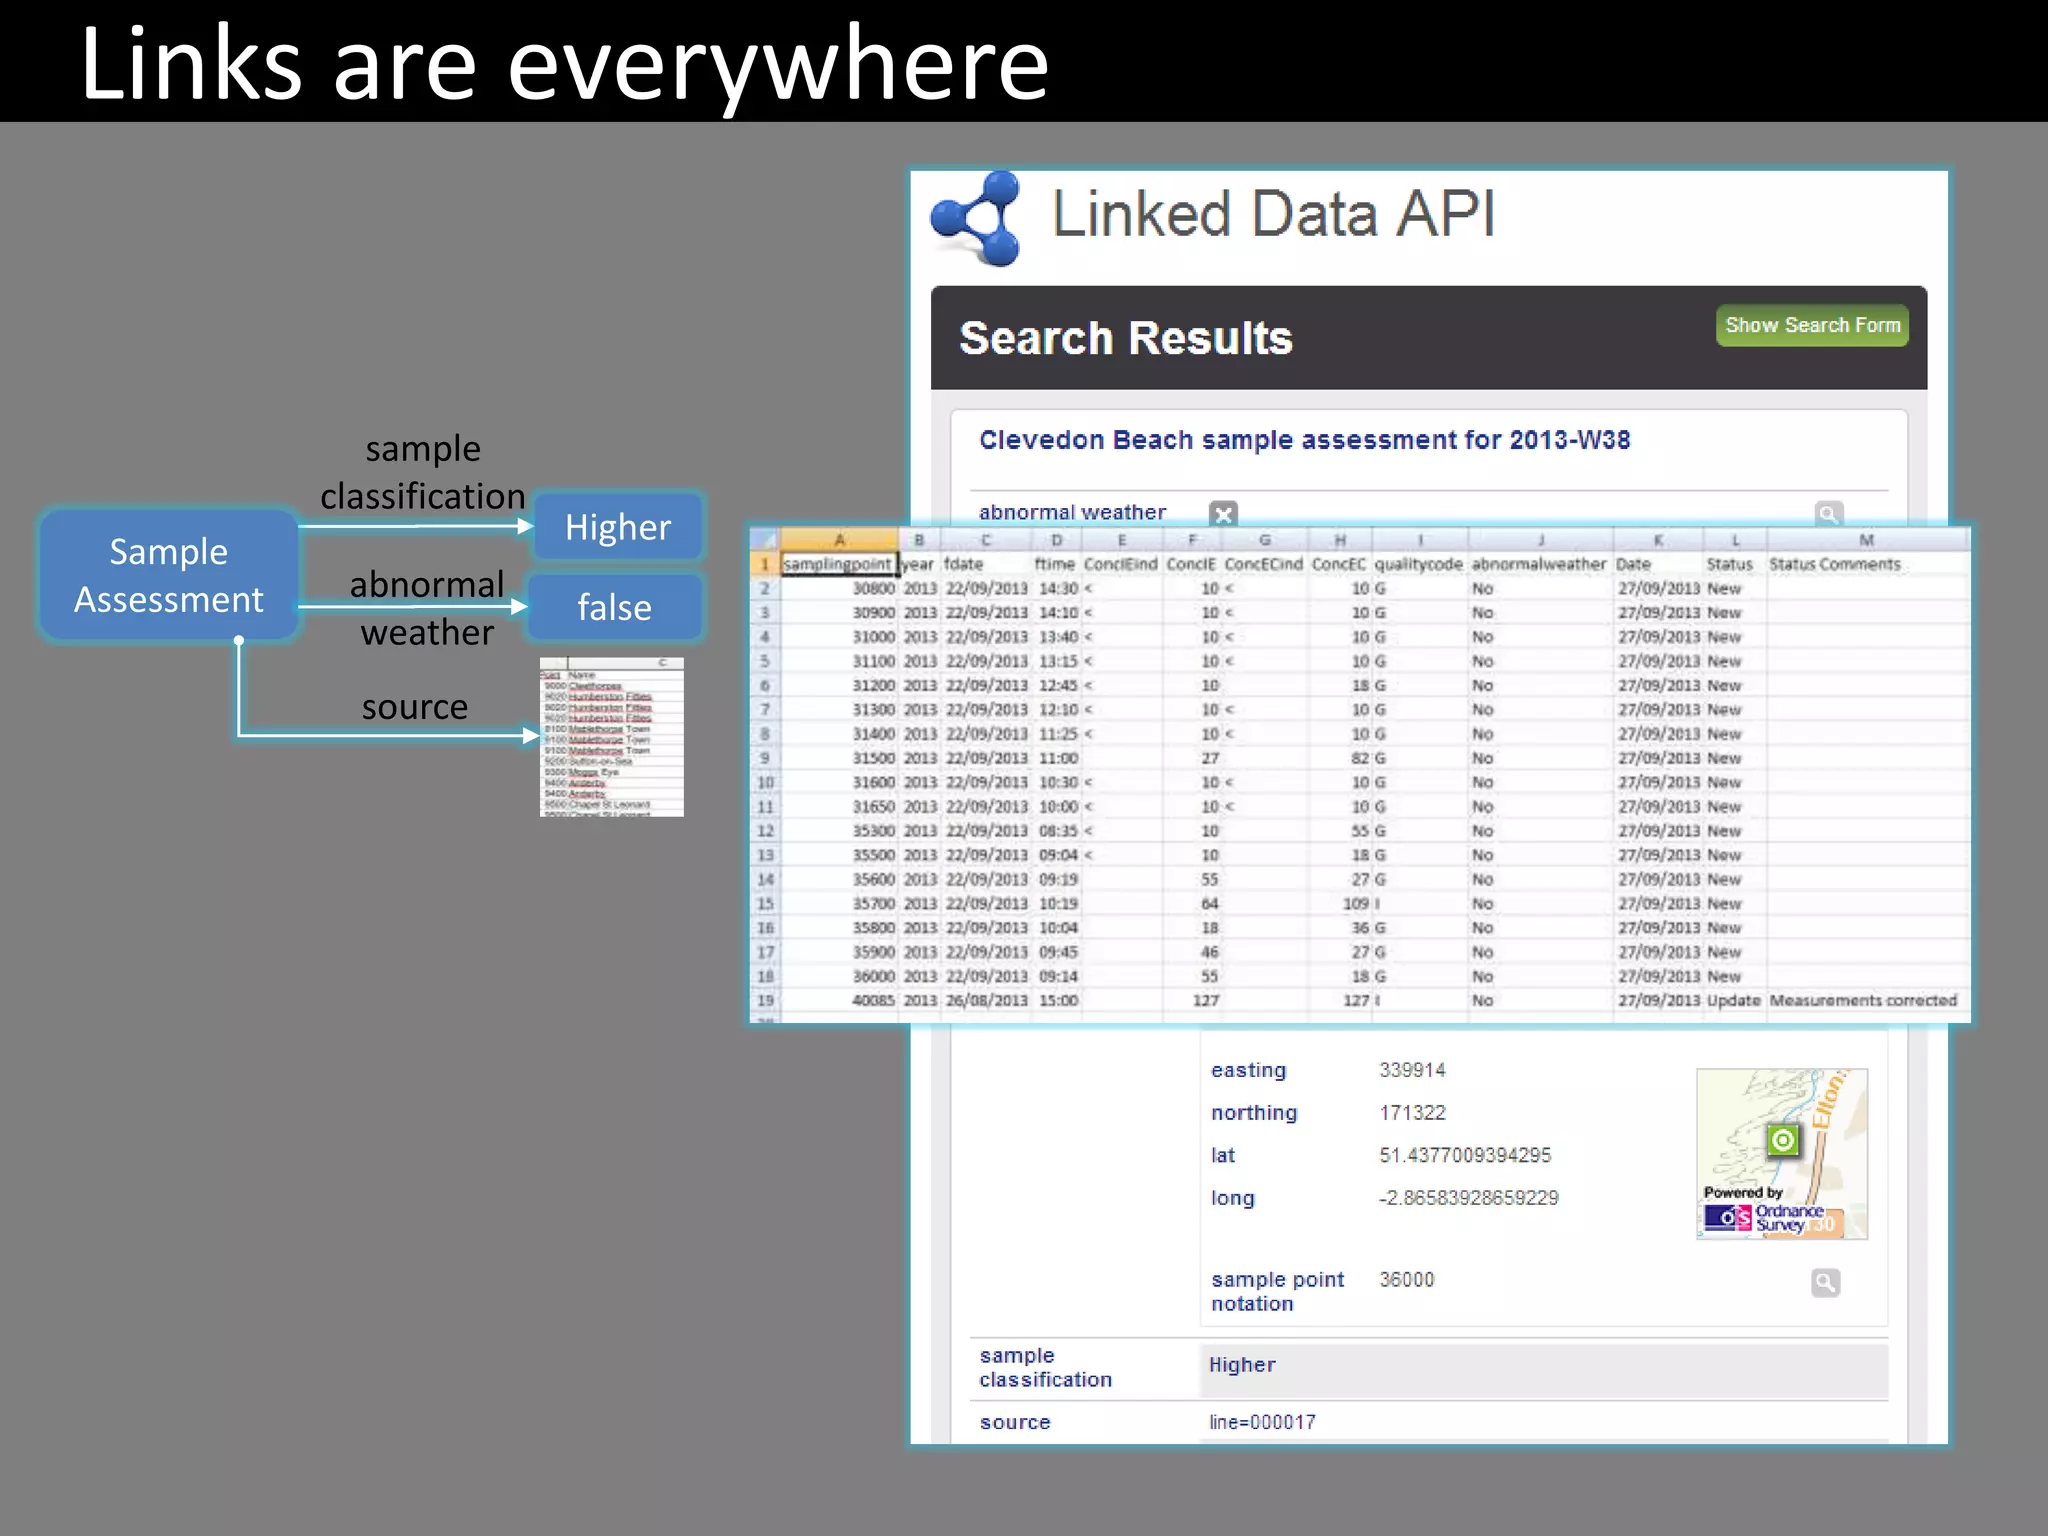Click the ftime value 15:00 in row 19
The width and height of the screenshot is (2048, 1536).
click(1058, 1000)
